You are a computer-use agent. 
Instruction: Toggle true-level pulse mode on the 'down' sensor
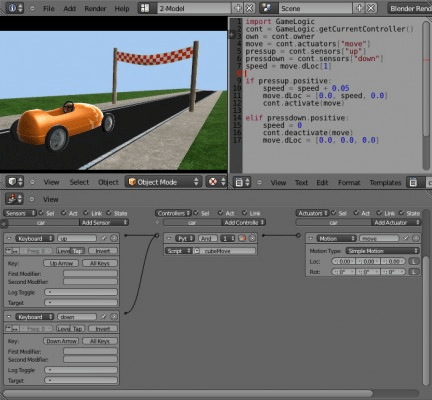click(8, 329)
